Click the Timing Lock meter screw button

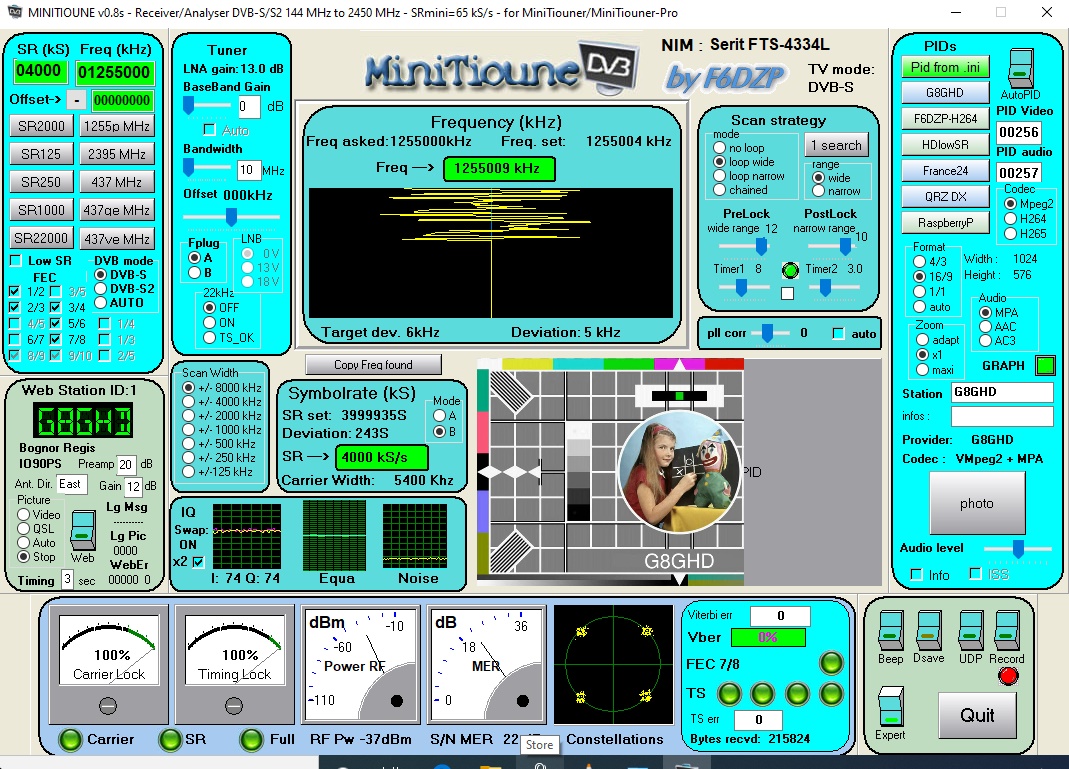coord(234,706)
